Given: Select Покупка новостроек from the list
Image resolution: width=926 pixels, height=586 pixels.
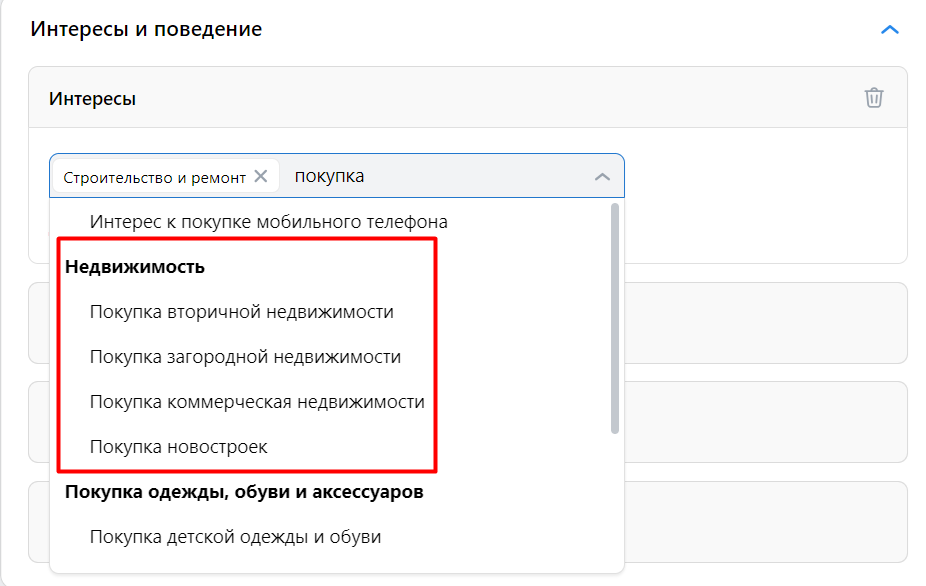Looking at the screenshot, I should [178, 447].
